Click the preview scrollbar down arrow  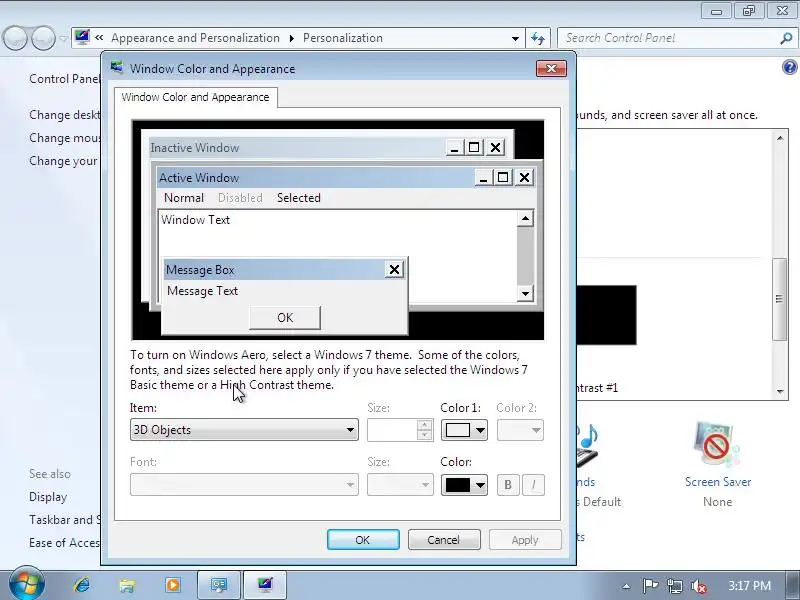click(525, 293)
